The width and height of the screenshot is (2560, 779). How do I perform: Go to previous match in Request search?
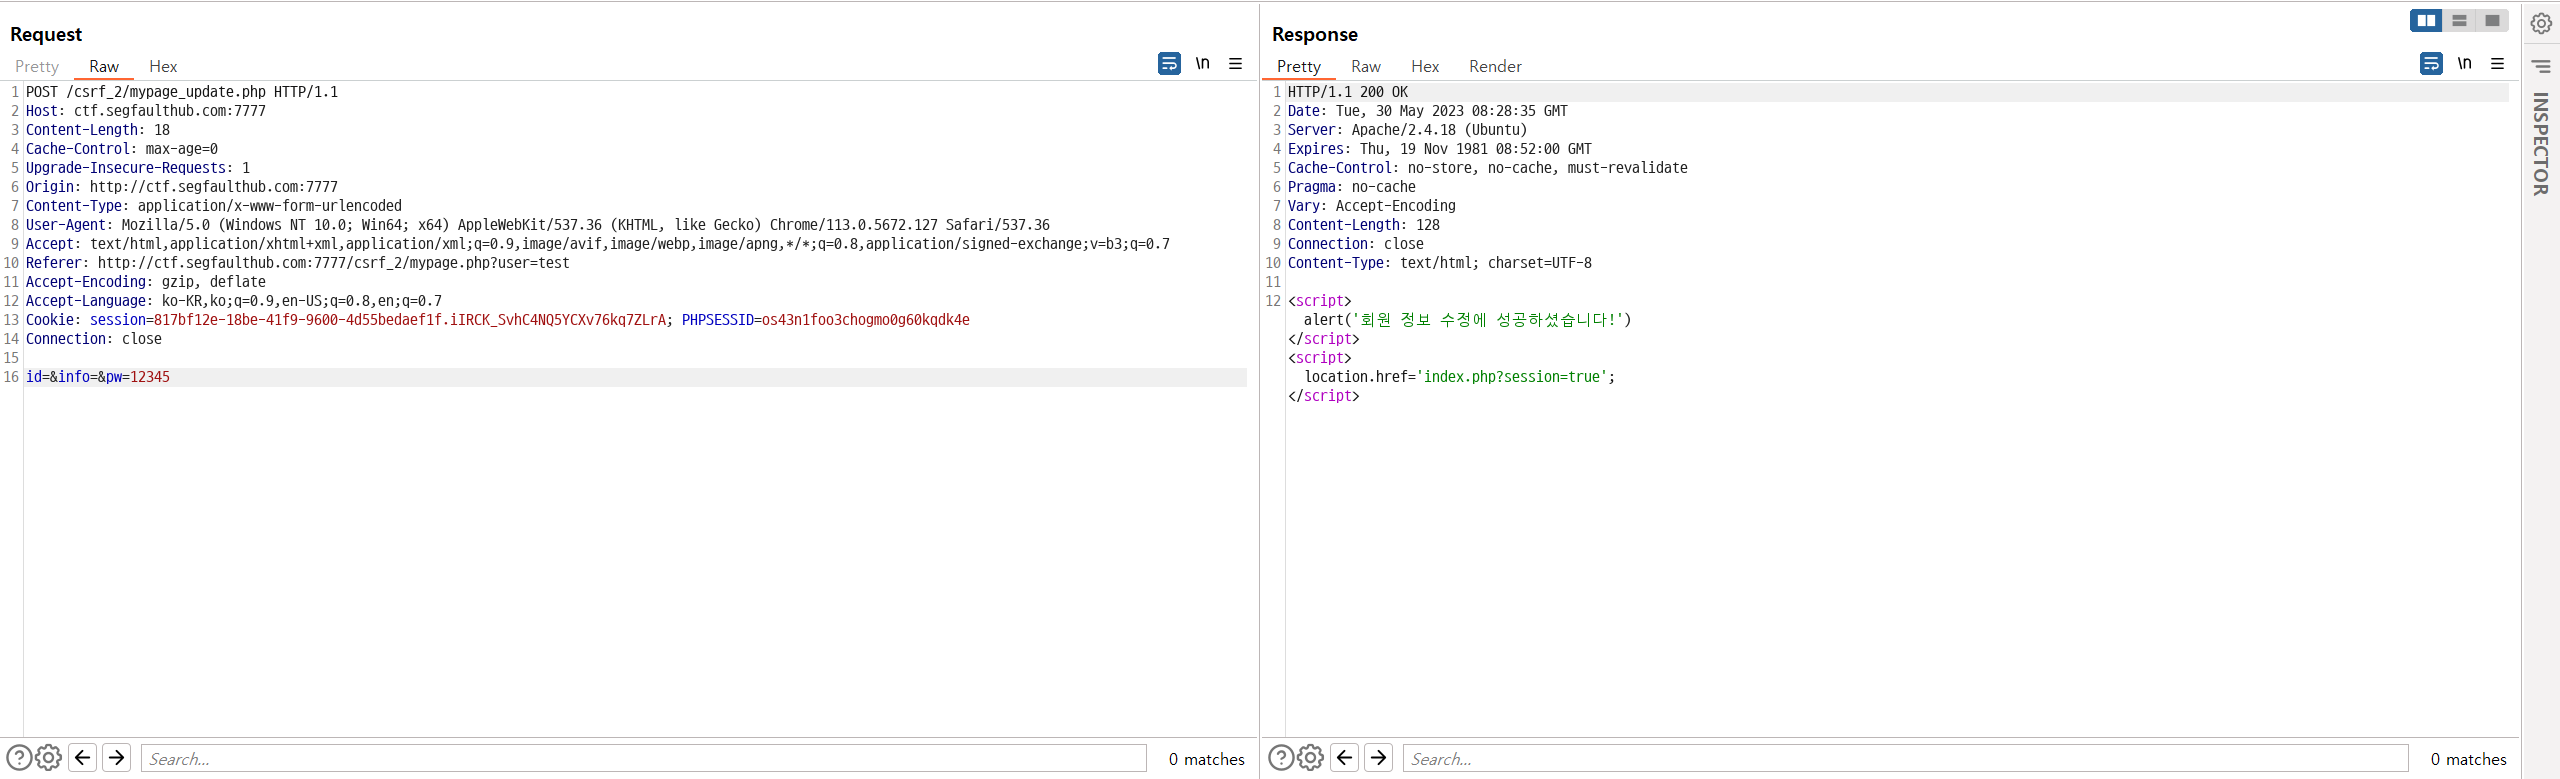tap(83, 758)
